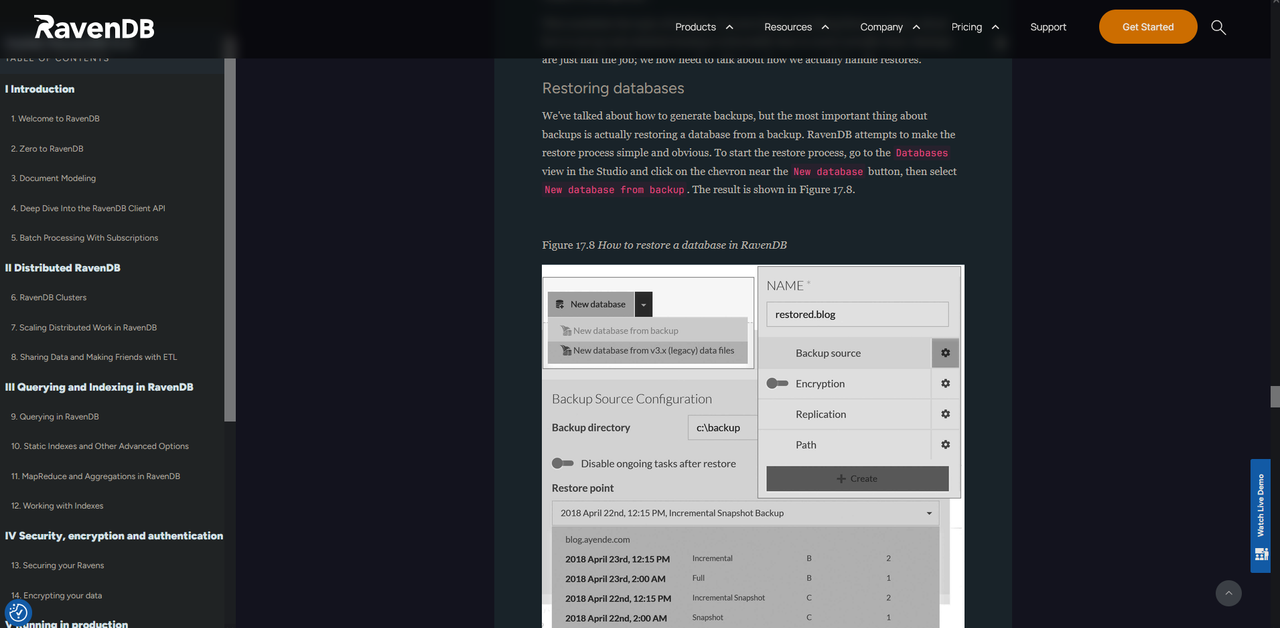1280x628 pixels.
Task: Select 2018 April 22nd, 2:00 AM Snapshot
Action: click(x=746, y=618)
